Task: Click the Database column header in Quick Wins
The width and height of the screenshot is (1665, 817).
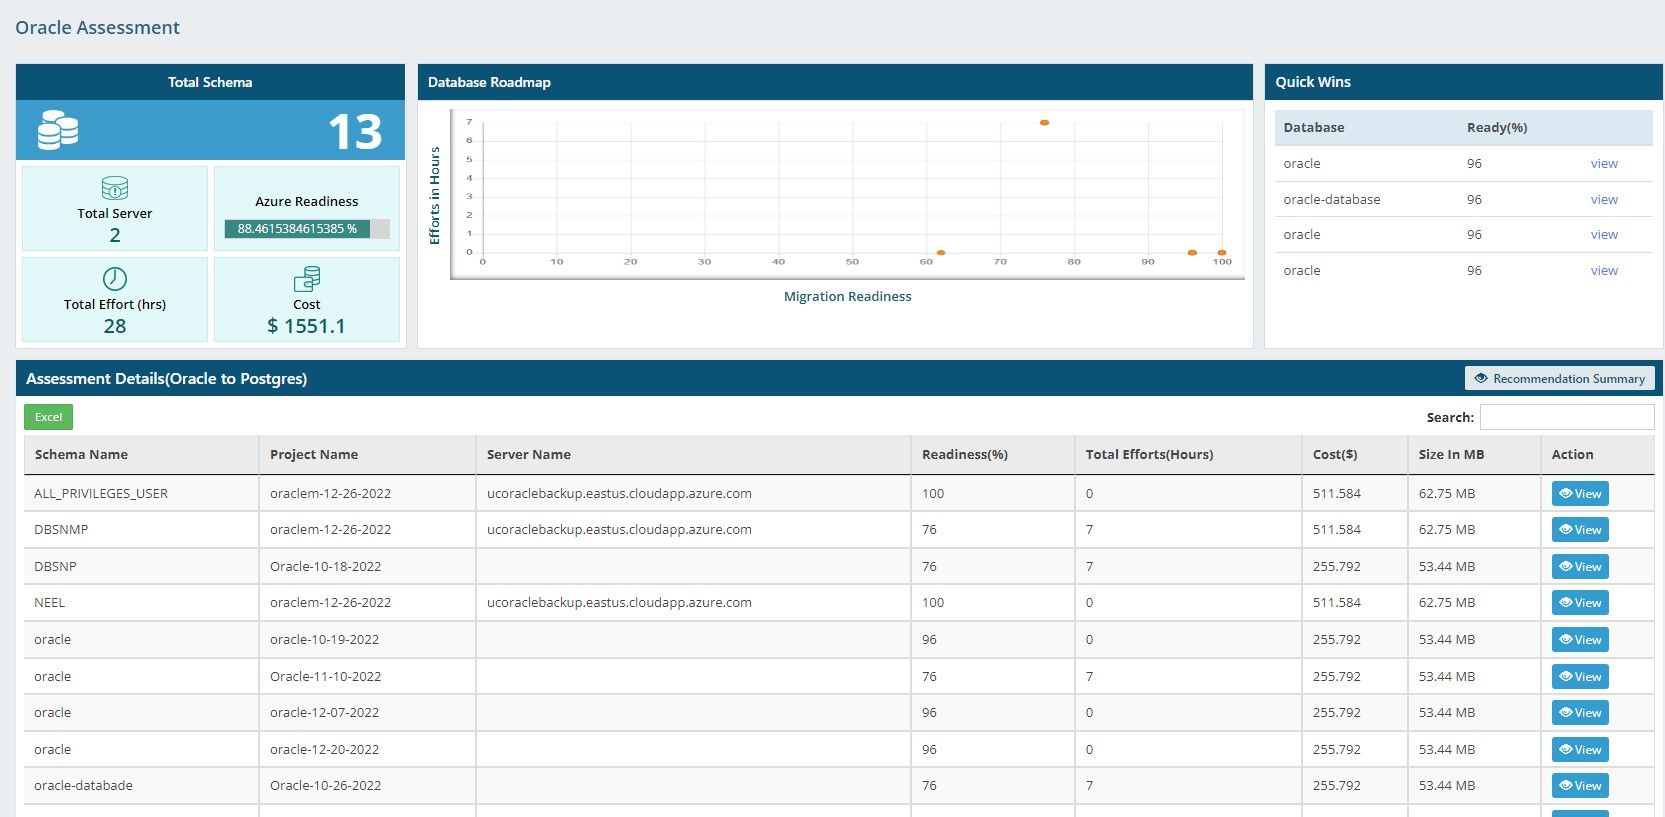Action: point(1314,128)
